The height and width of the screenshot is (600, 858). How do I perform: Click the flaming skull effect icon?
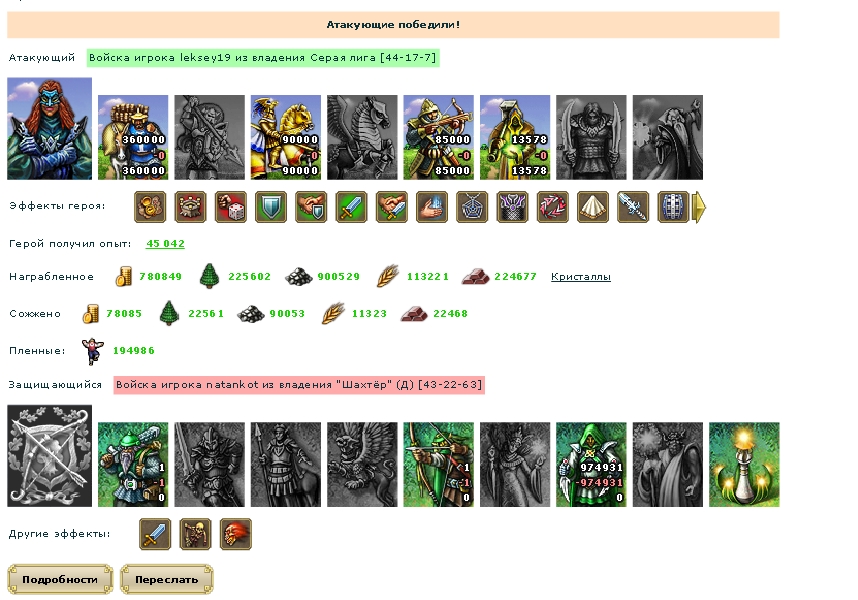point(236,534)
